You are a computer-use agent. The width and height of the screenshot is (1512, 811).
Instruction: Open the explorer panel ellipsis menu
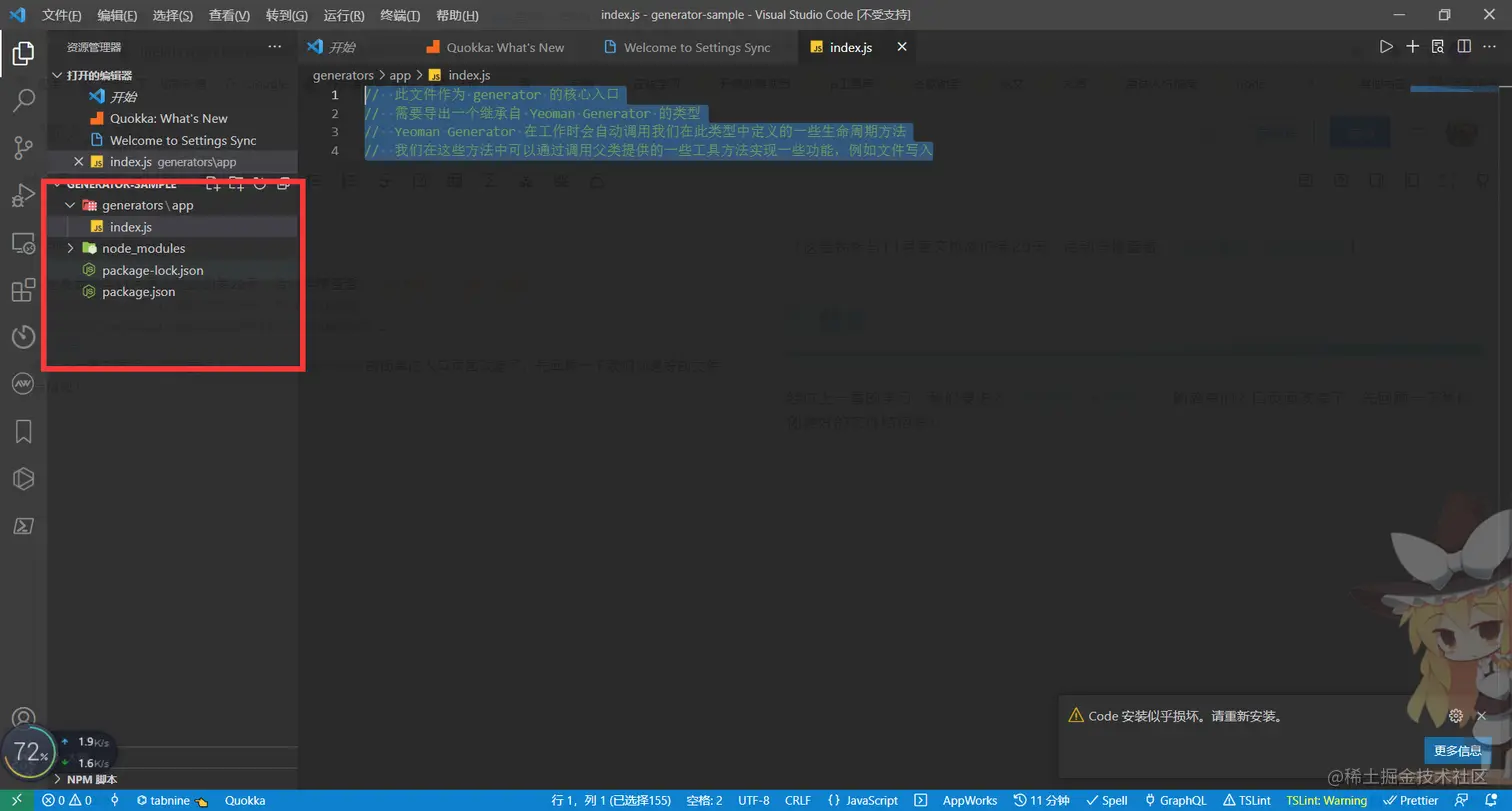coord(275,47)
